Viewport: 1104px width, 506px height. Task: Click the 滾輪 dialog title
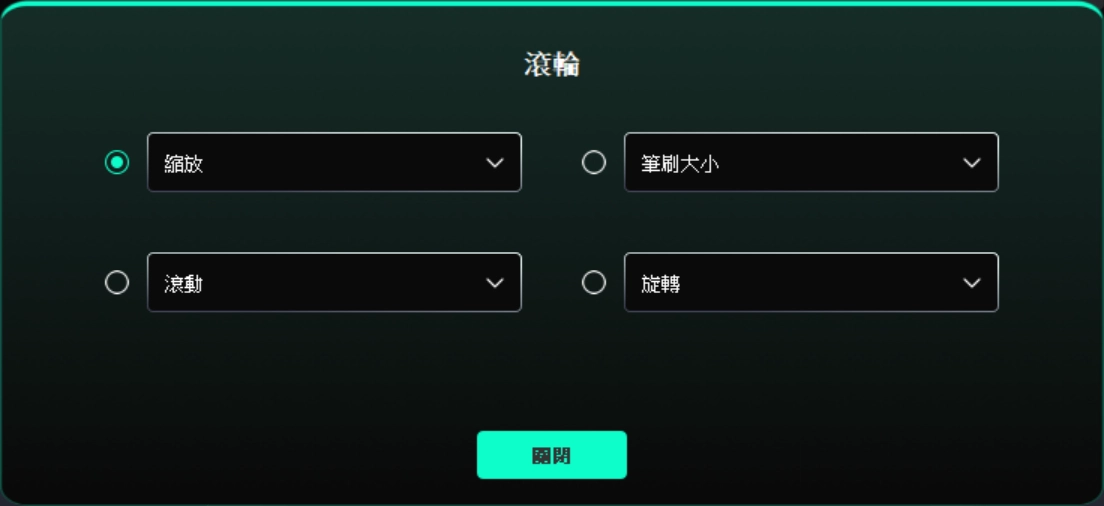[x=552, y=65]
